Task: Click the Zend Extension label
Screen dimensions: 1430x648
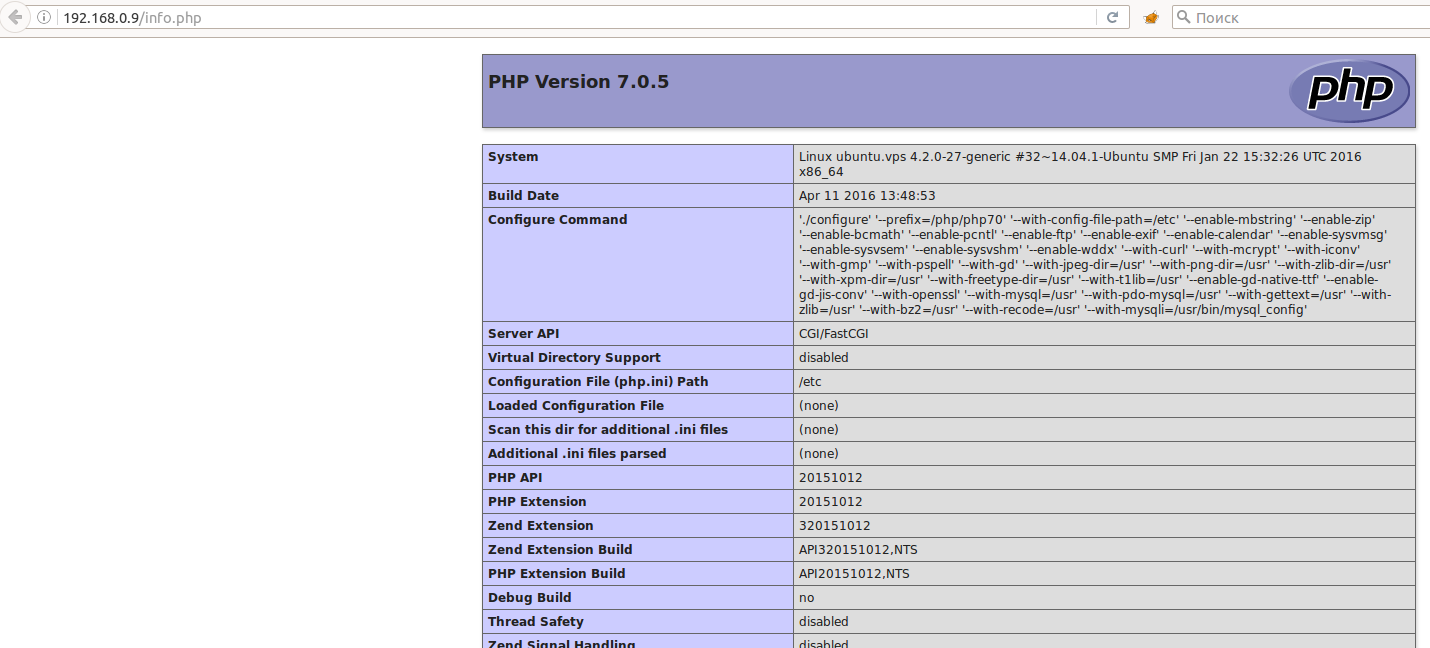Action: pos(541,526)
